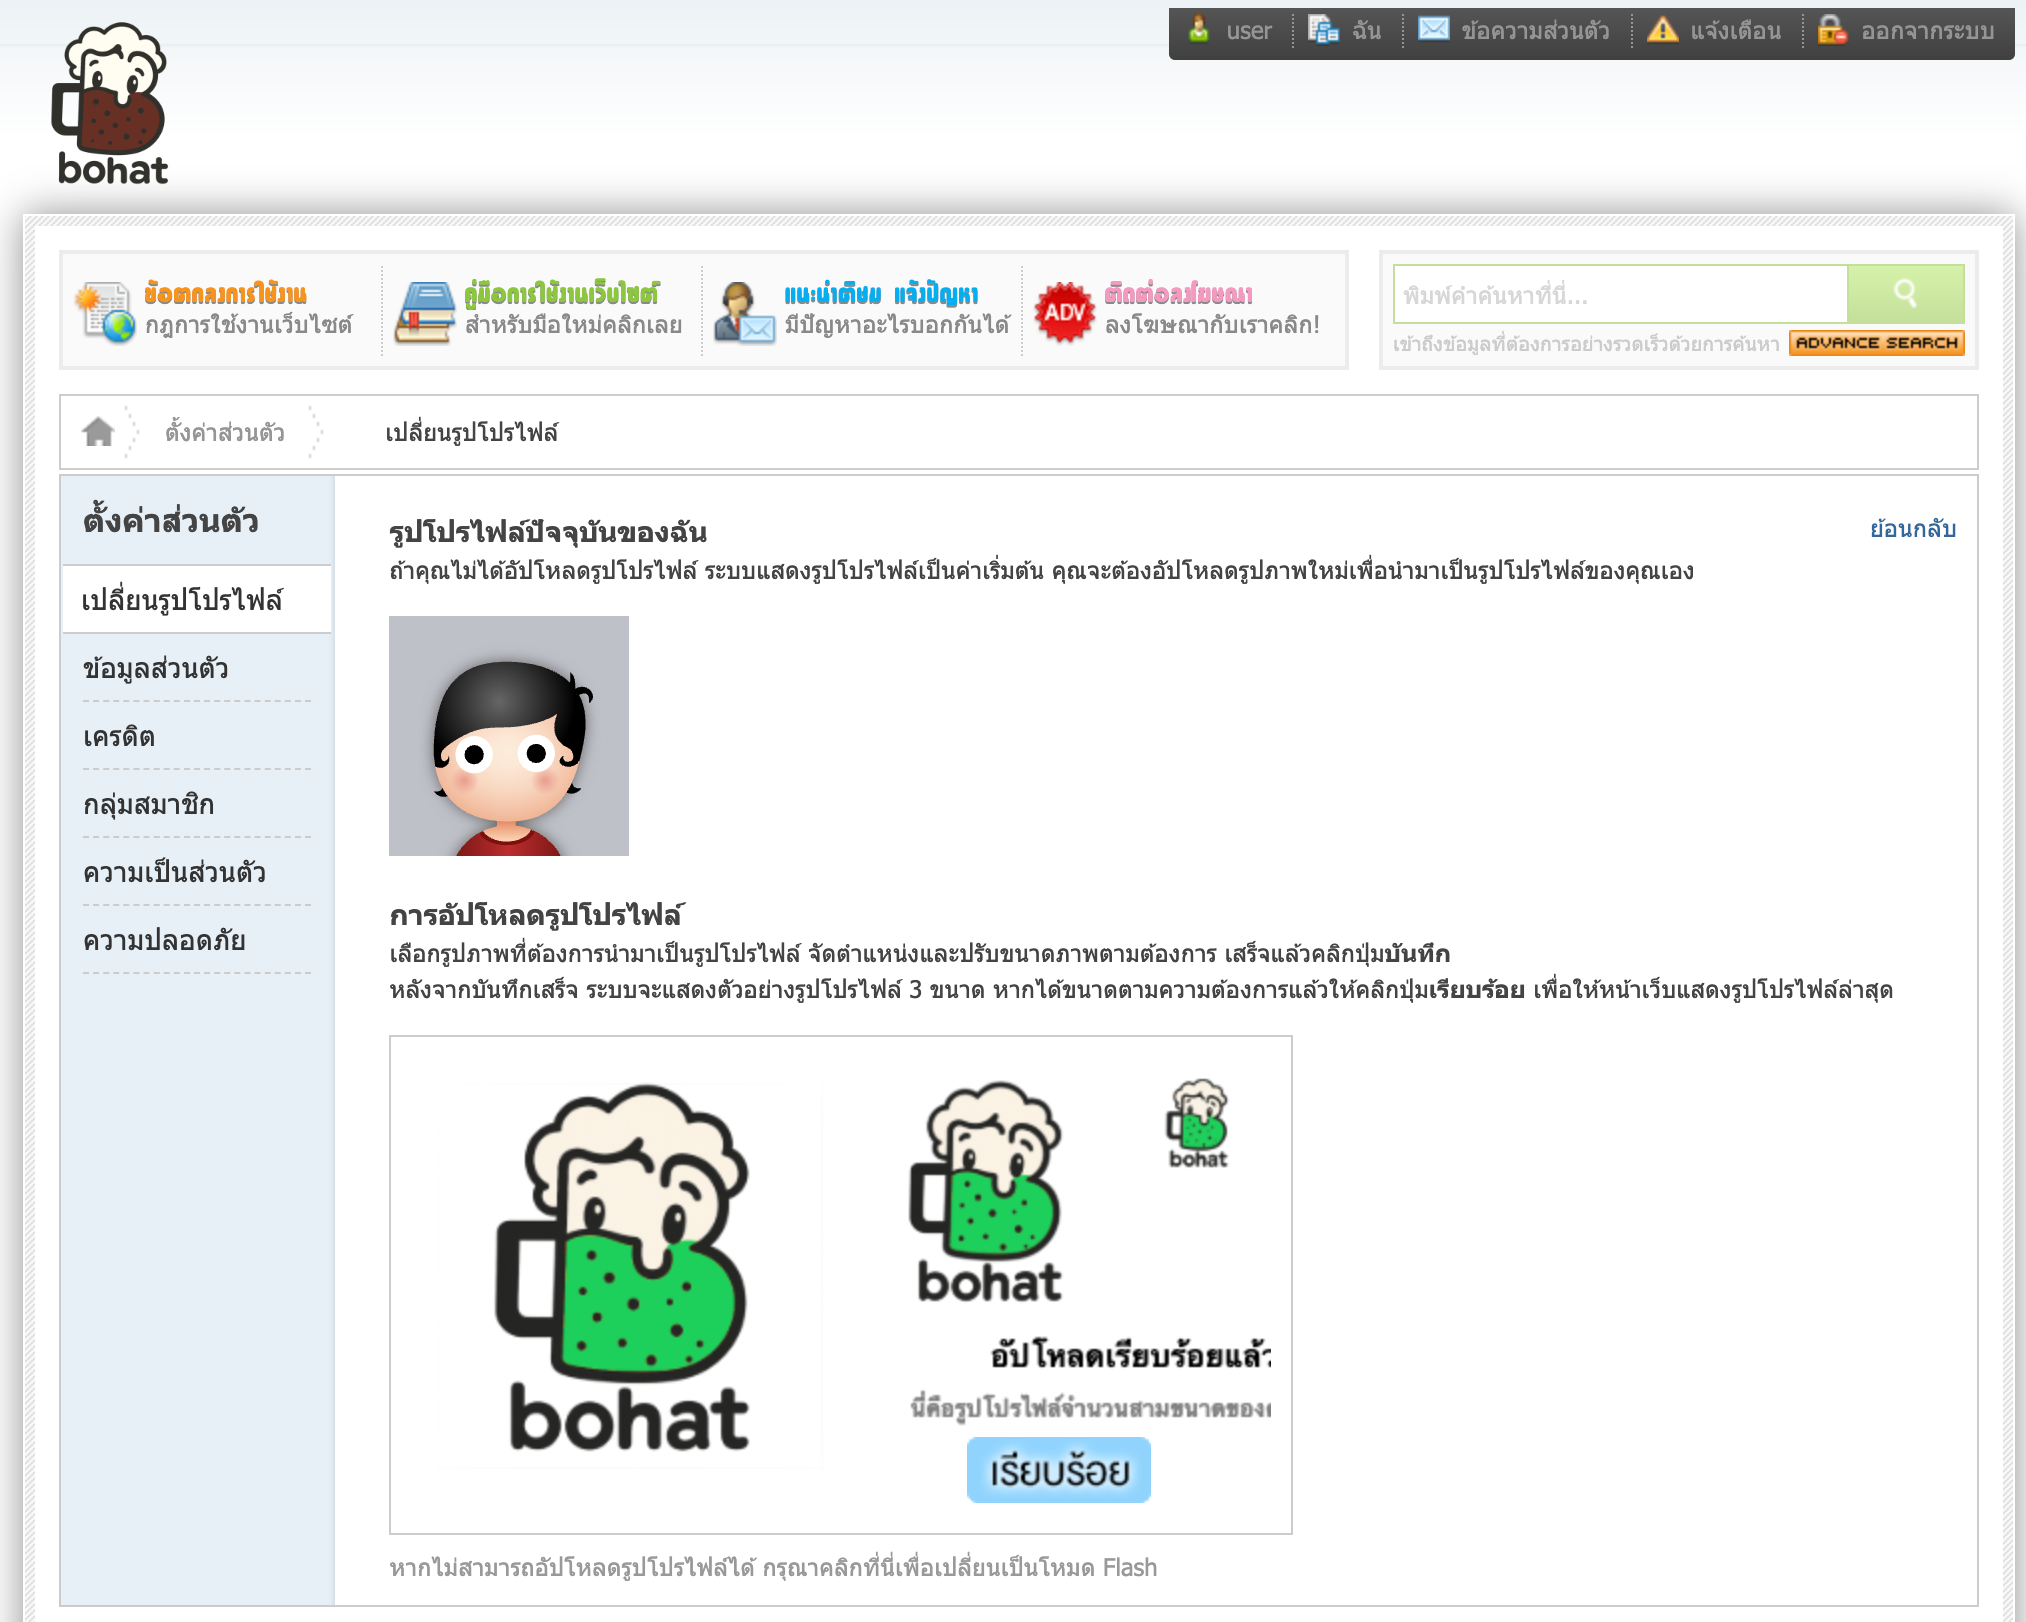Open the user manual books icon
Viewport: 2026px width, 1622px height.
coord(425,312)
